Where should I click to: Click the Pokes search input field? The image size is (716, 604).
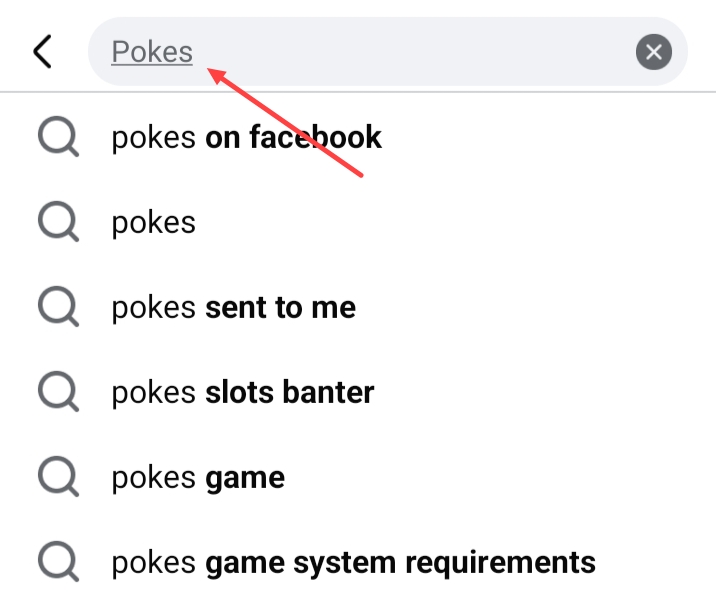coord(400,52)
